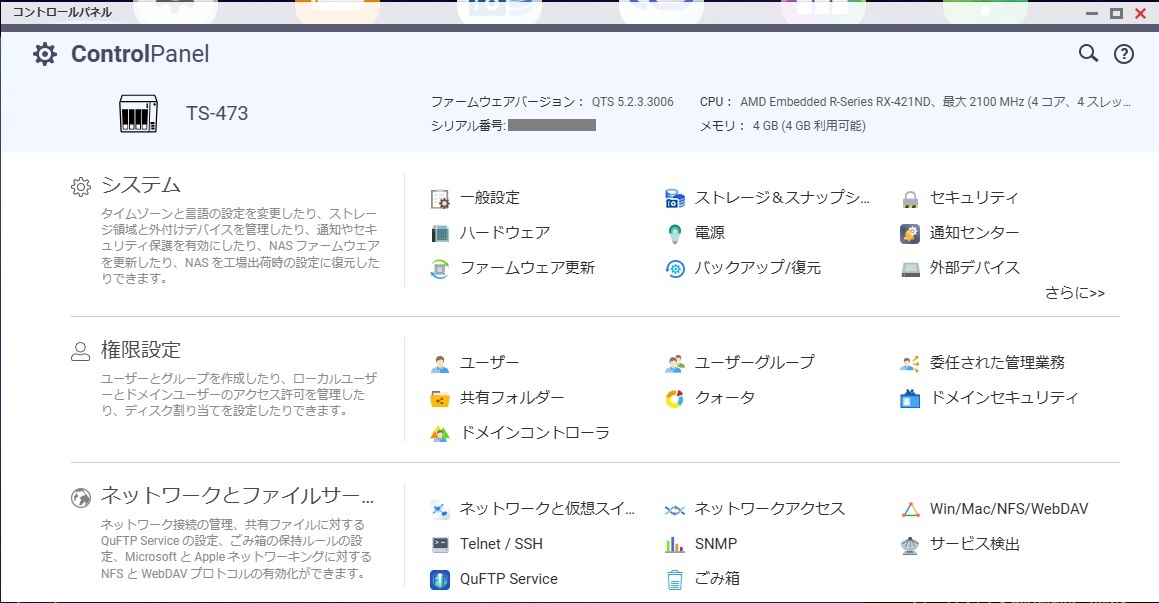Click the ControlPanel gear logo icon
Screen dimensions: 1159x603
(x=44, y=54)
